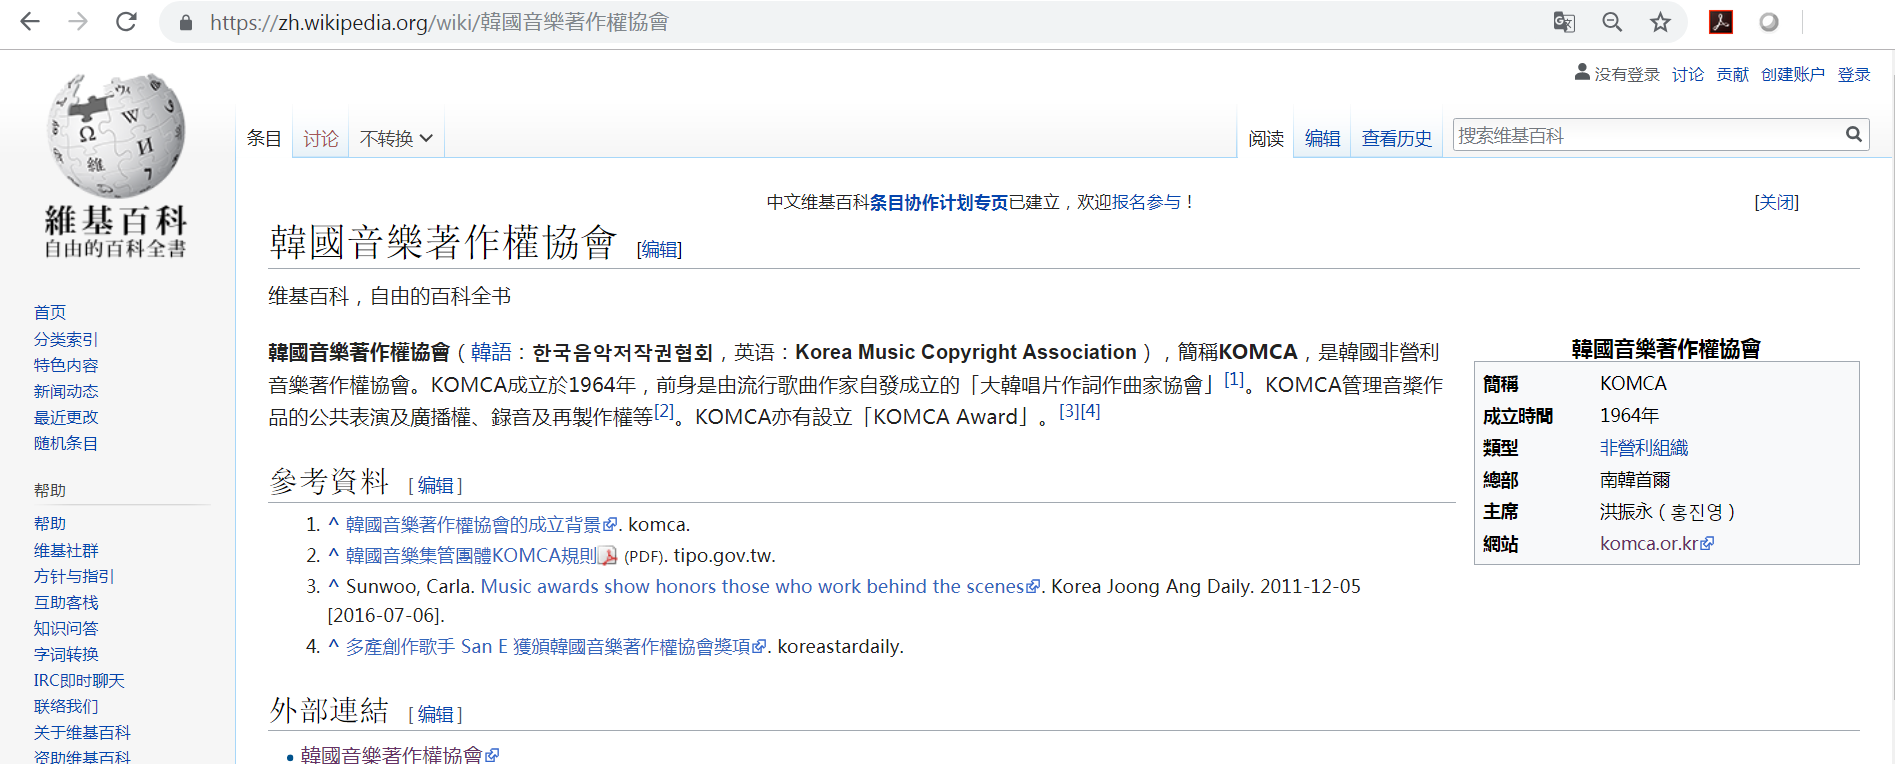Click the PDF icon next to KOMCA規則 reference
Screen dimensions: 1895x764
tap(608, 555)
